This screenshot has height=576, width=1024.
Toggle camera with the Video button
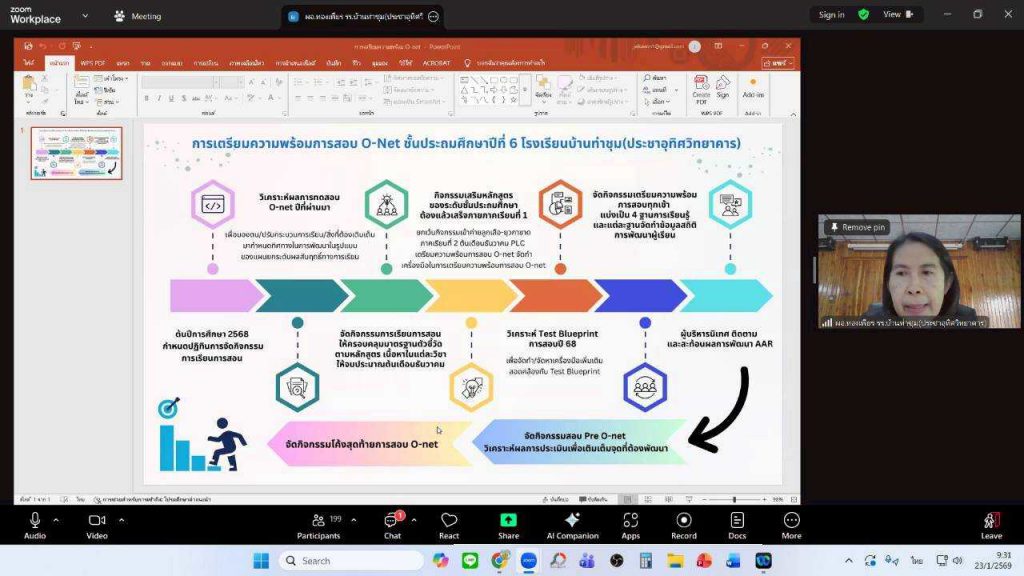tap(97, 524)
